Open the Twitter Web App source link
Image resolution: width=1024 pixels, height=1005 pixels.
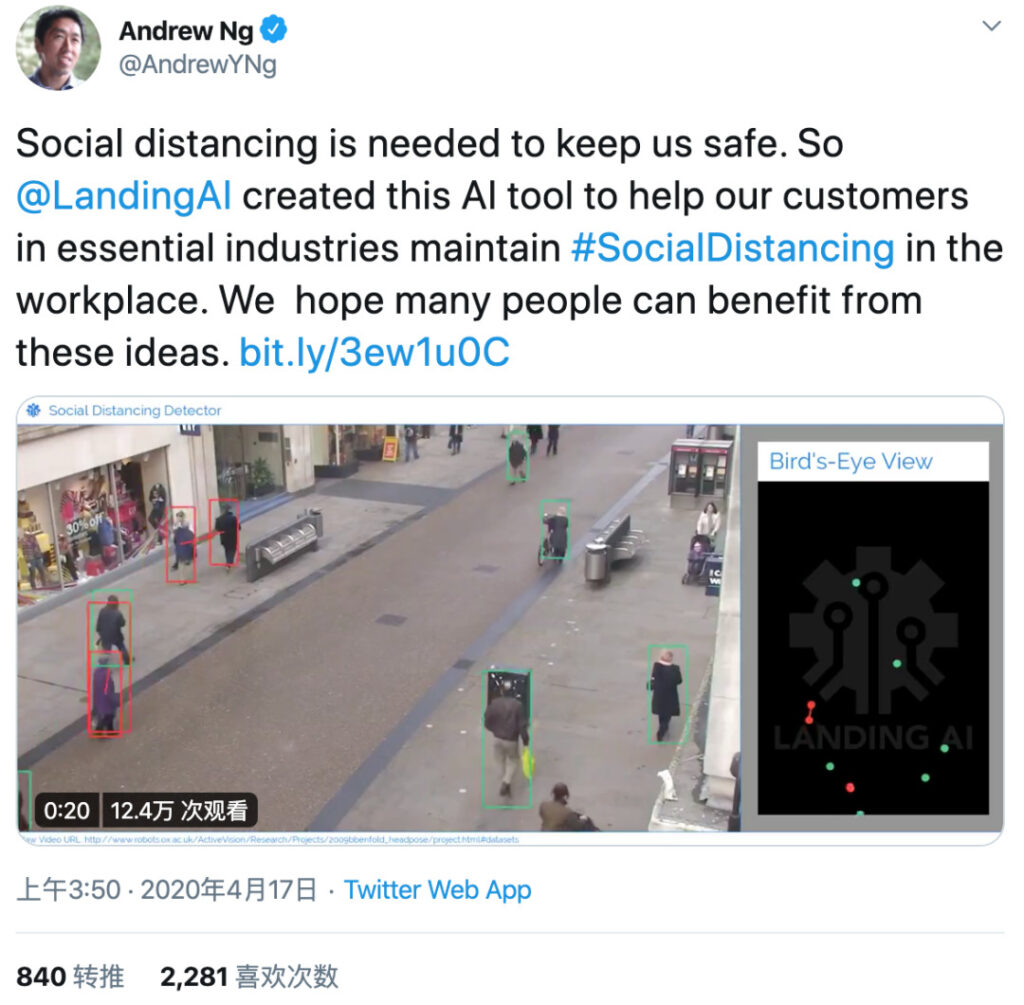coord(438,889)
